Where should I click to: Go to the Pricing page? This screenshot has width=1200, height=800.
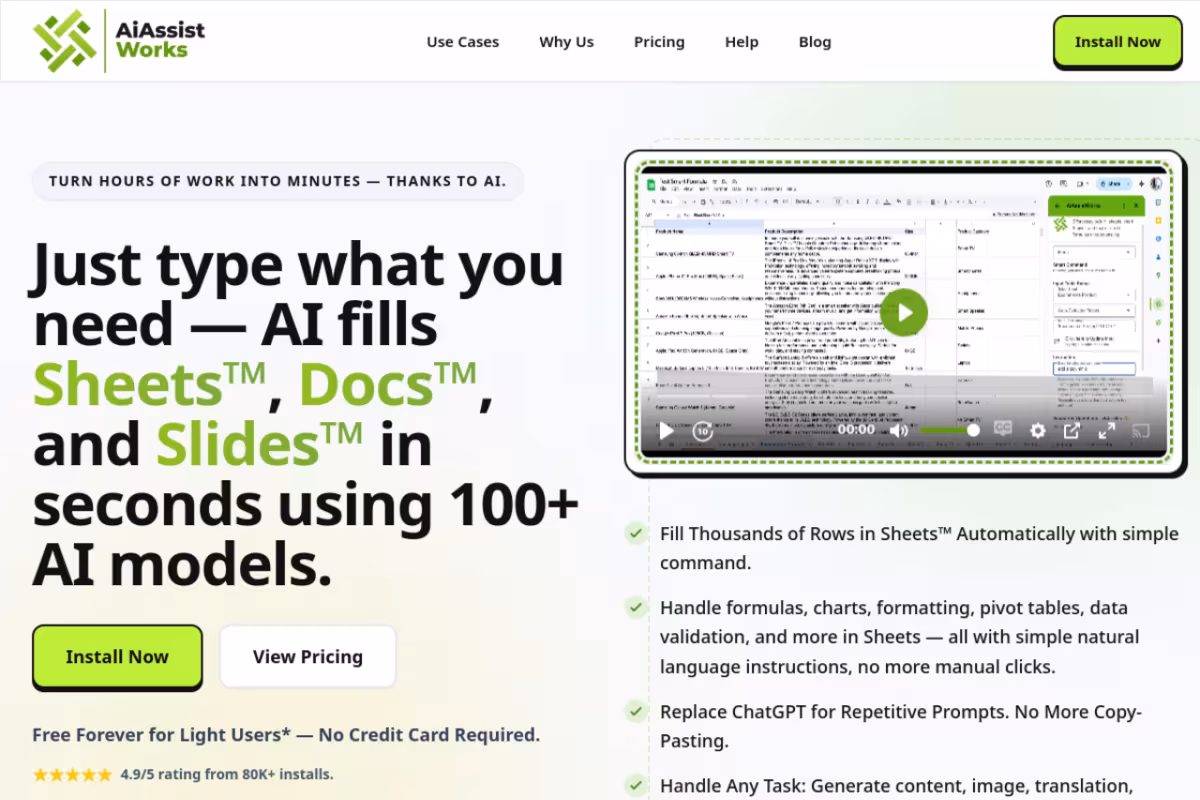point(659,42)
